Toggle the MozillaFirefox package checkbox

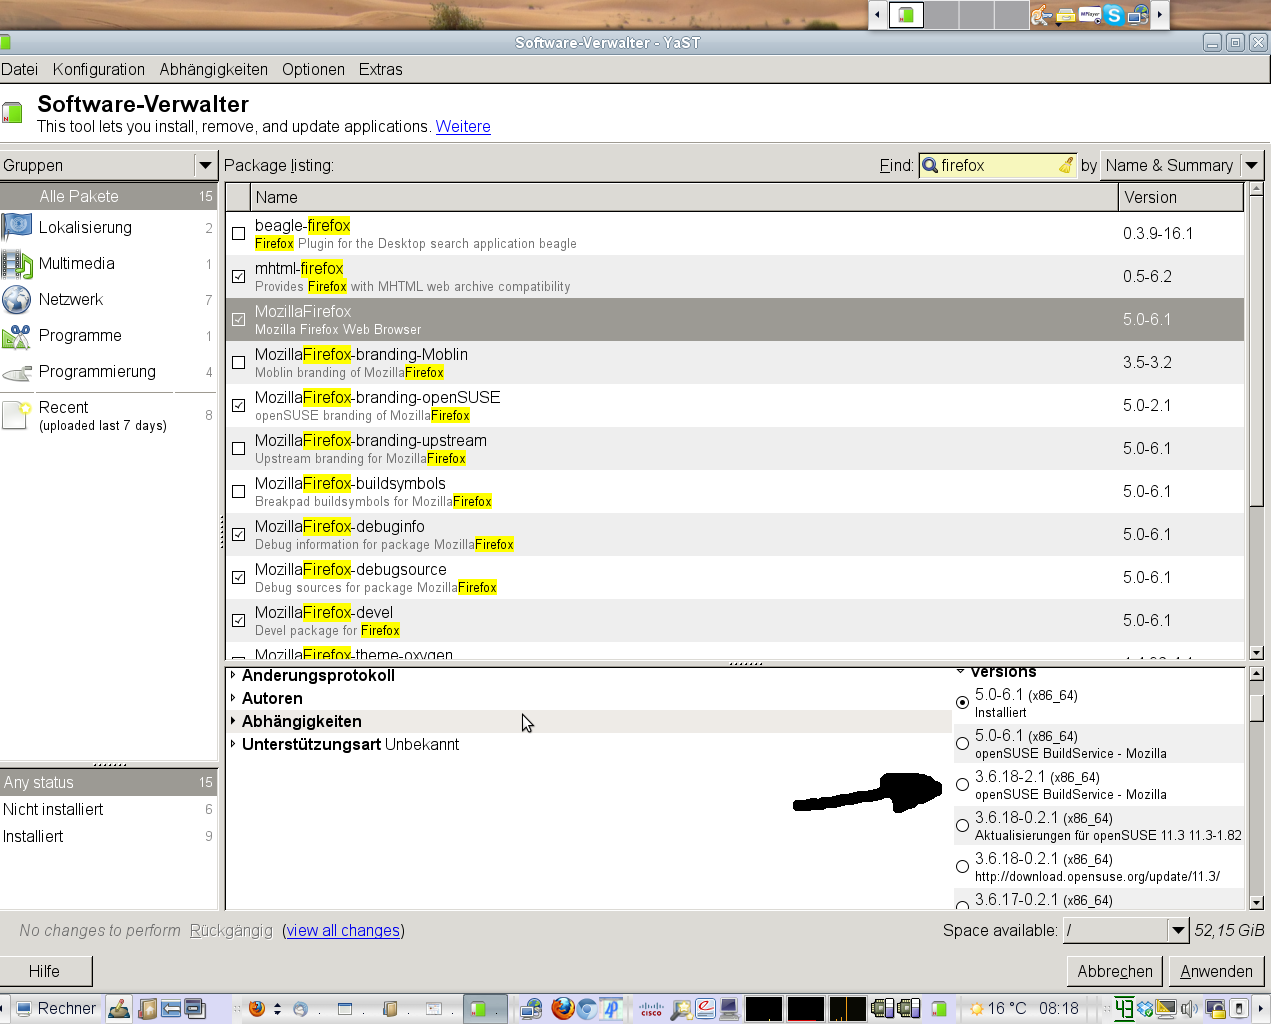(238, 319)
